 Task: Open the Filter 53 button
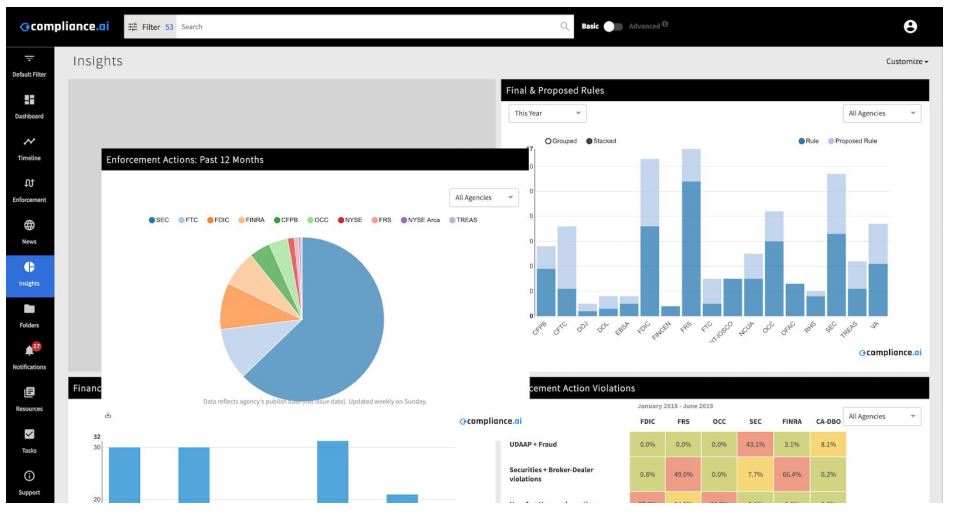tap(151, 27)
